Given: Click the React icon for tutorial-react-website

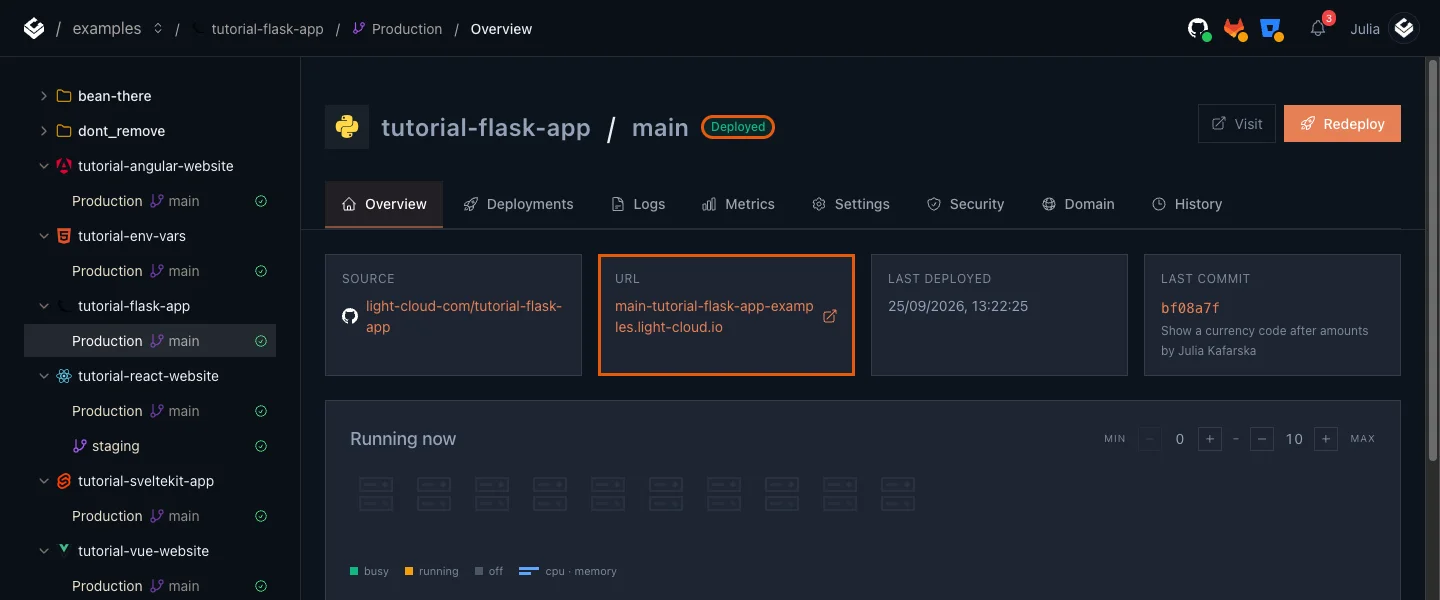Looking at the screenshot, I should [64, 376].
